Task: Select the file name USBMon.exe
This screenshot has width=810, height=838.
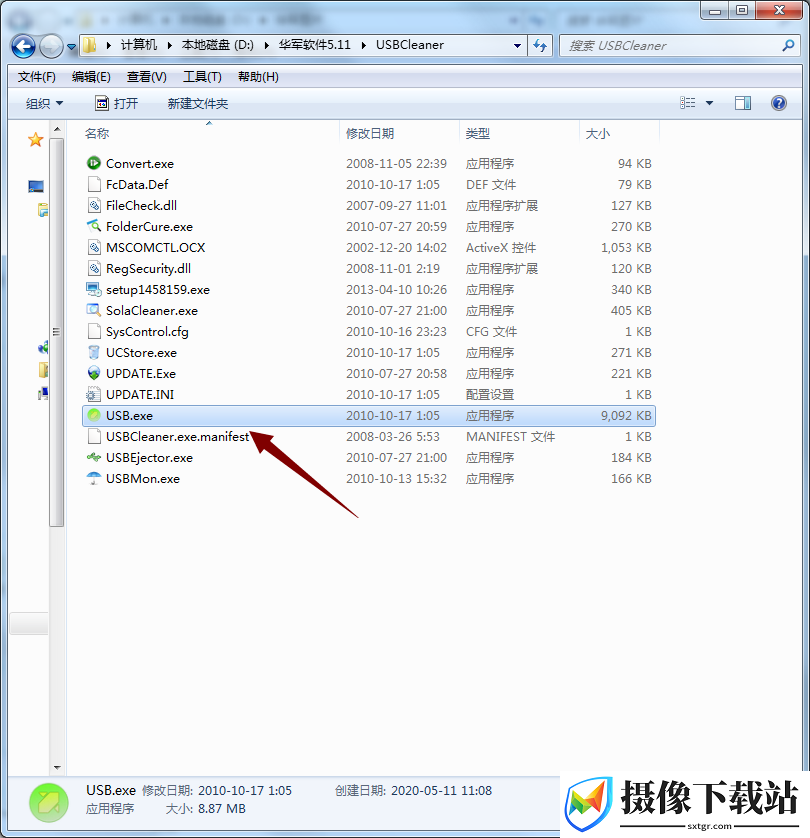Action: tap(143, 479)
